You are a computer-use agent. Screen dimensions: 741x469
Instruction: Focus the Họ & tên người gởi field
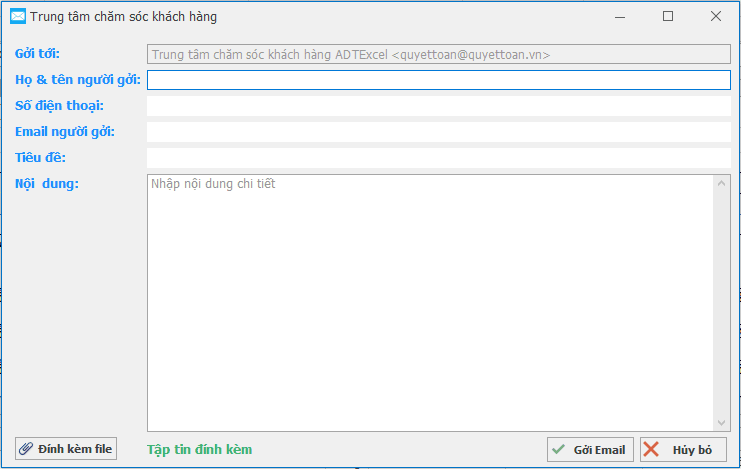point(438,80)
